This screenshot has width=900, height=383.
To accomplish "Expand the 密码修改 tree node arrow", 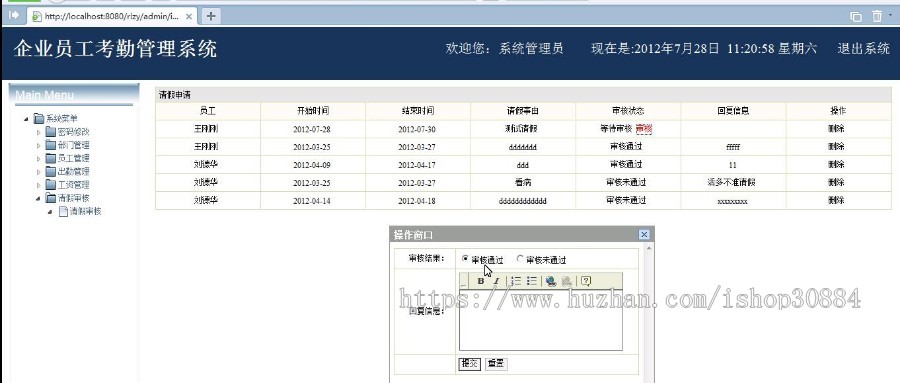I will pyautogui.click(x=38, y=133).
